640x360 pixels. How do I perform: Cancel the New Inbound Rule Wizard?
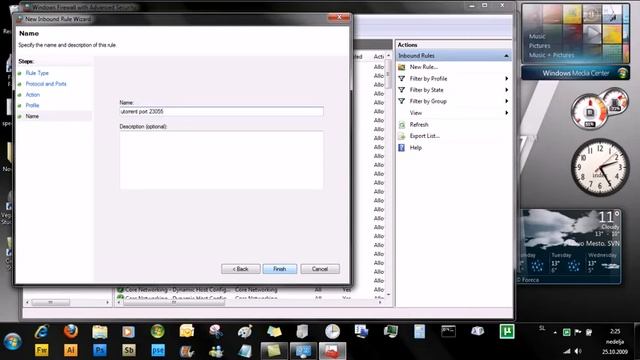320,269
